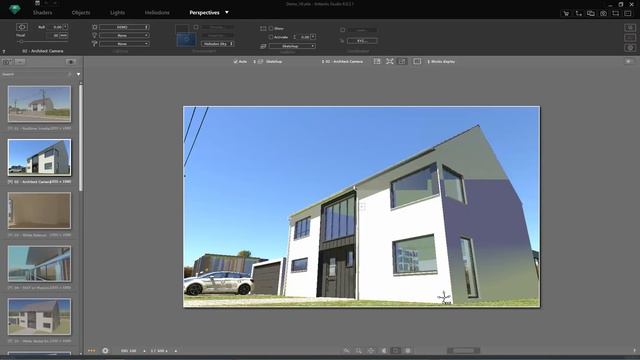Click the background environment preview box
This screenshot has height=360, width=640.
coord(186,40)
